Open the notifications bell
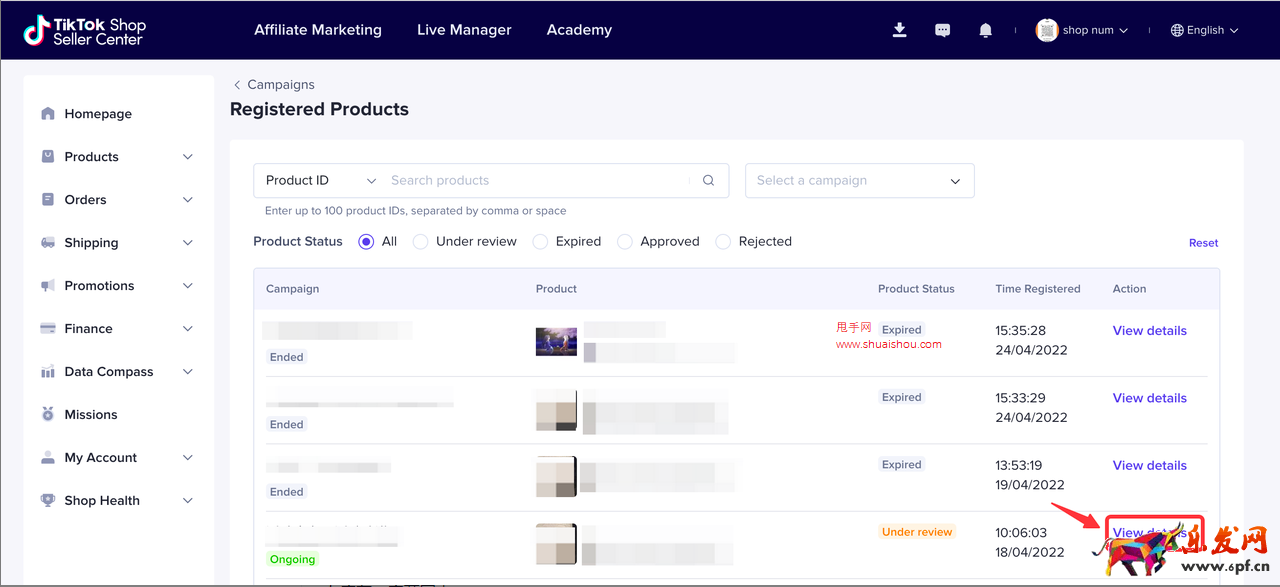 (x=985, y=30)
